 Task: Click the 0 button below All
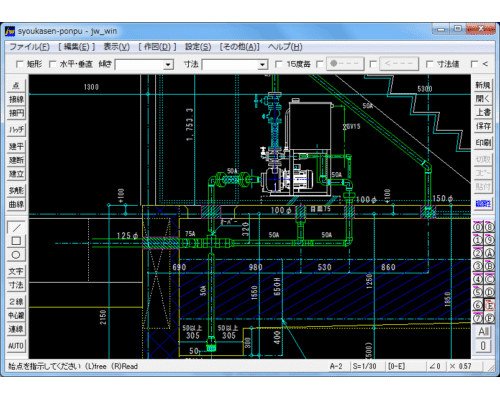(x=483, y=346)
